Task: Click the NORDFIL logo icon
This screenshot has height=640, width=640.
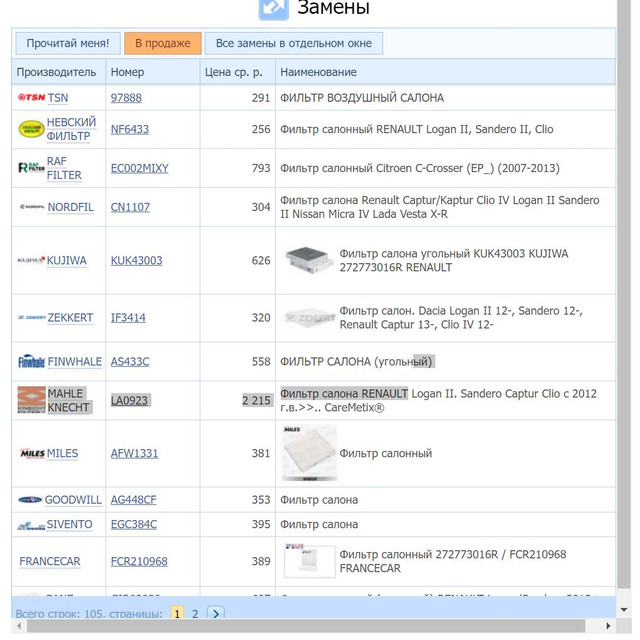Action: [32, 207]
